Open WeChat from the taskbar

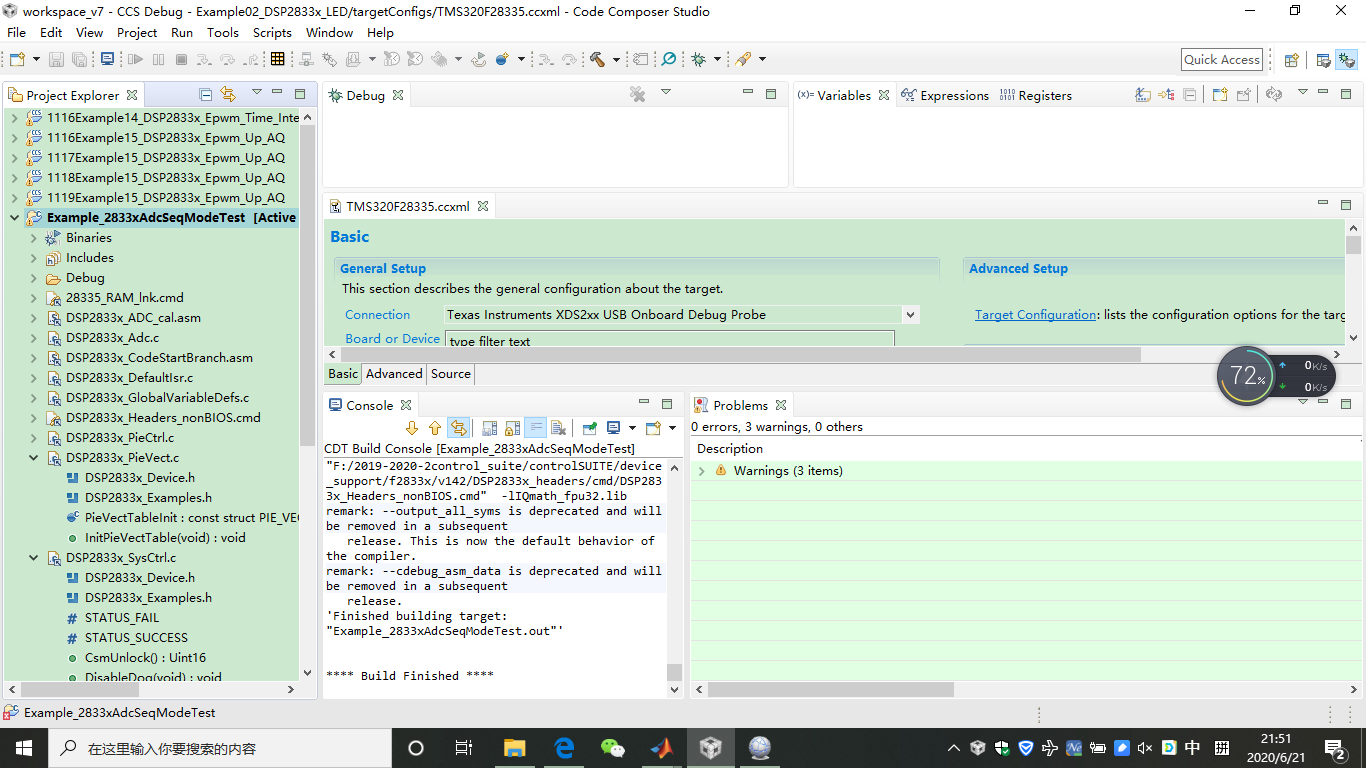click(614, 747)
